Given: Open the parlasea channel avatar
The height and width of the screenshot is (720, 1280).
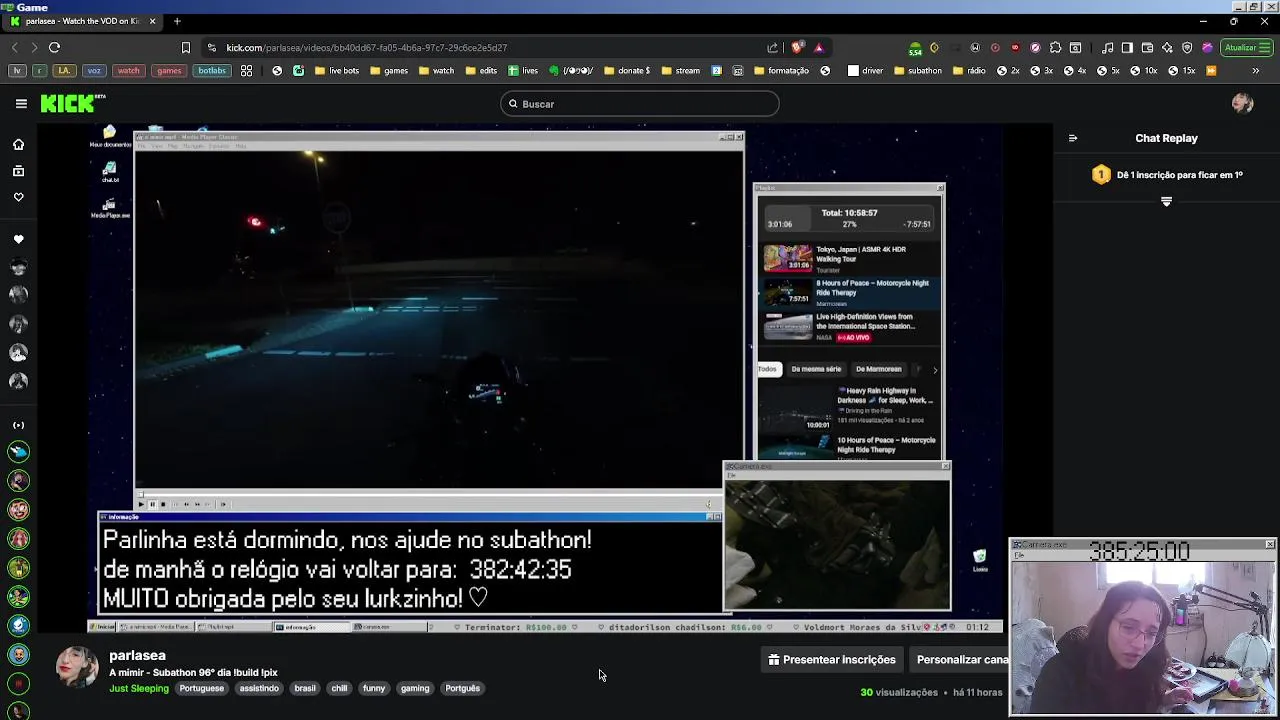Looking at the screenshot, I should (x=77, y=668).
